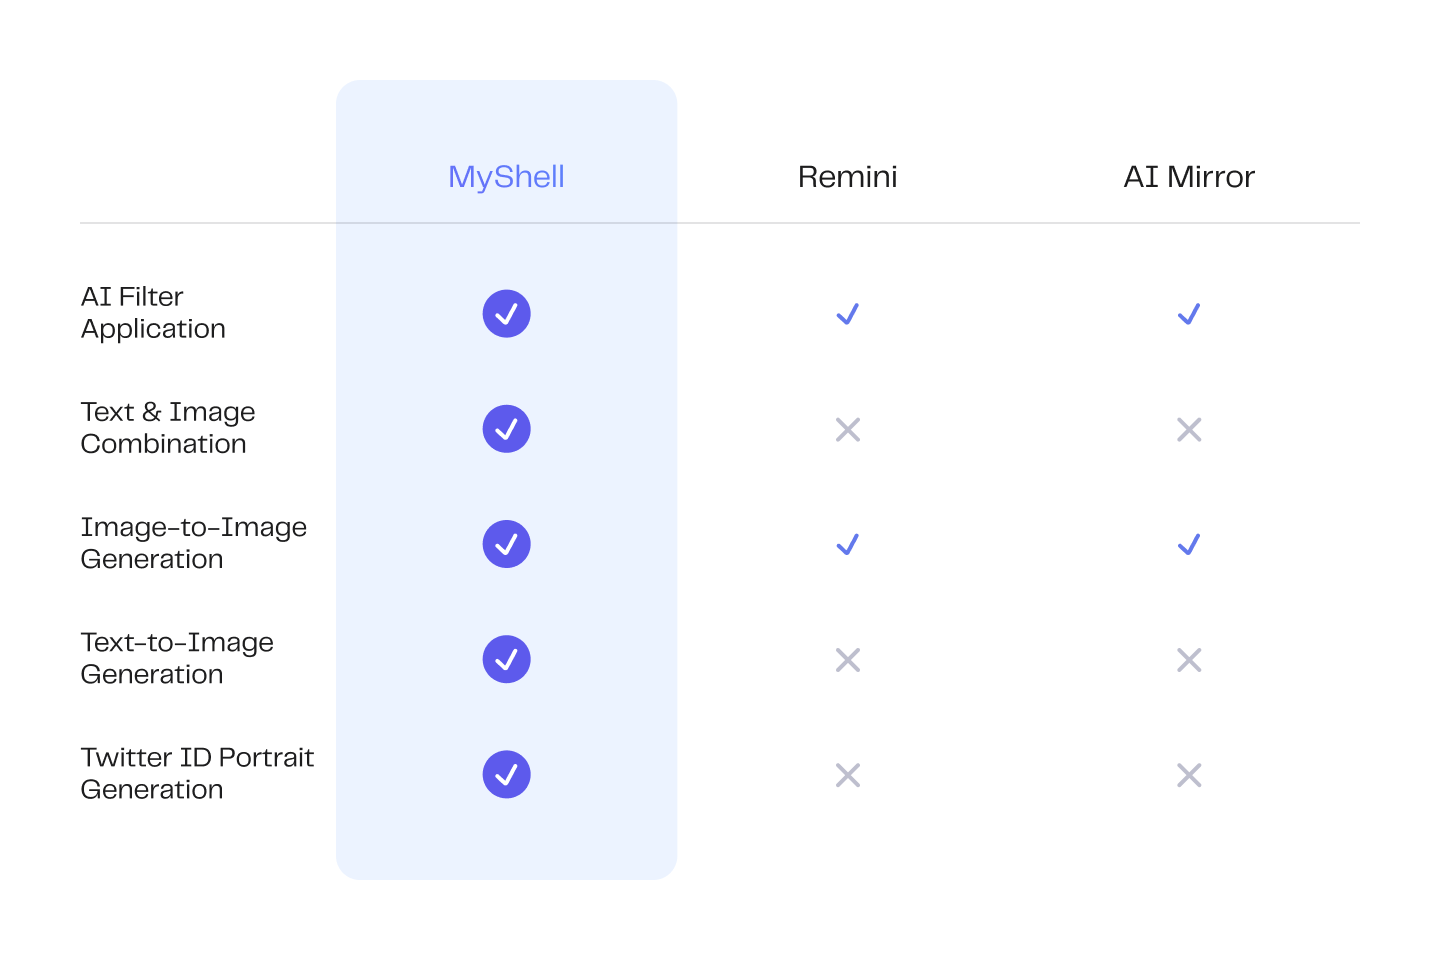Viewport: 1440px width, 960px height.
Task: Click MyShell's Text-to-Image Generation checkmark
Action: (x=506, y=659)
